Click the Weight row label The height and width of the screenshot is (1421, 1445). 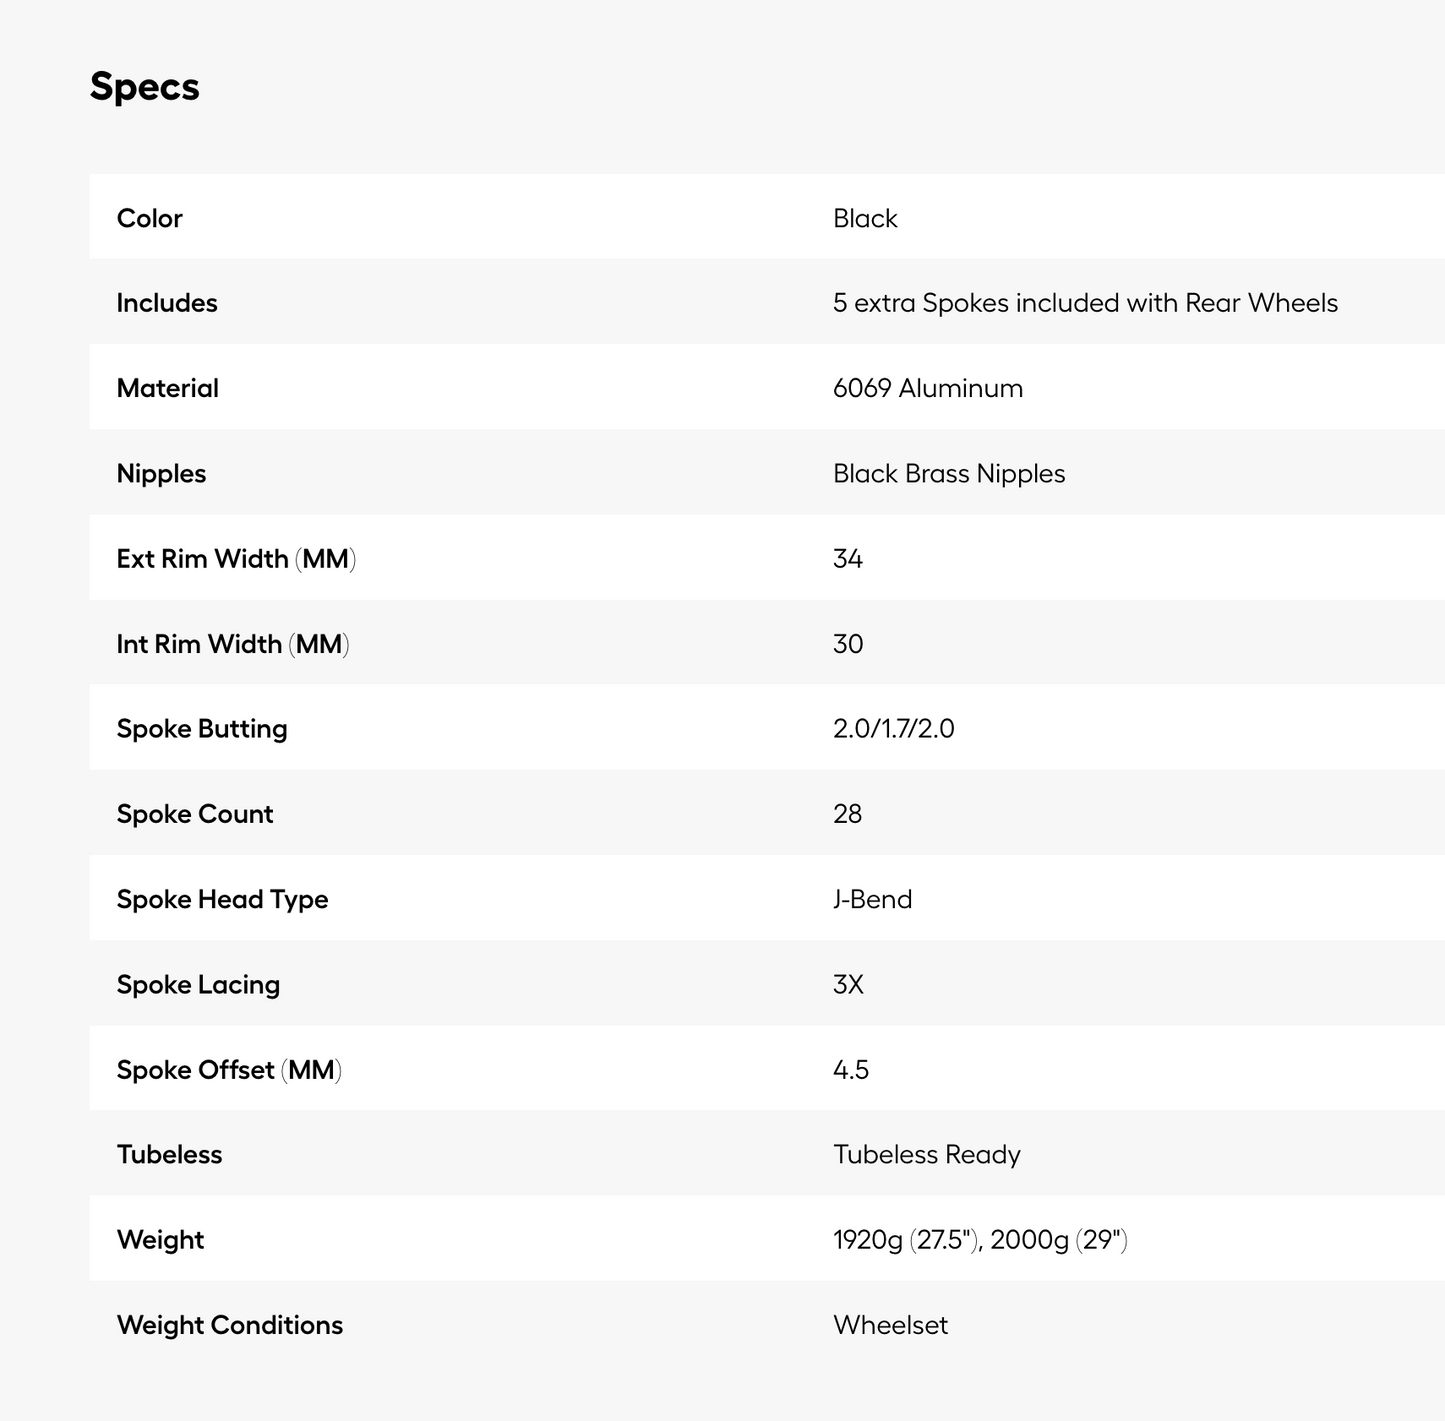[x=160, y=1240]
